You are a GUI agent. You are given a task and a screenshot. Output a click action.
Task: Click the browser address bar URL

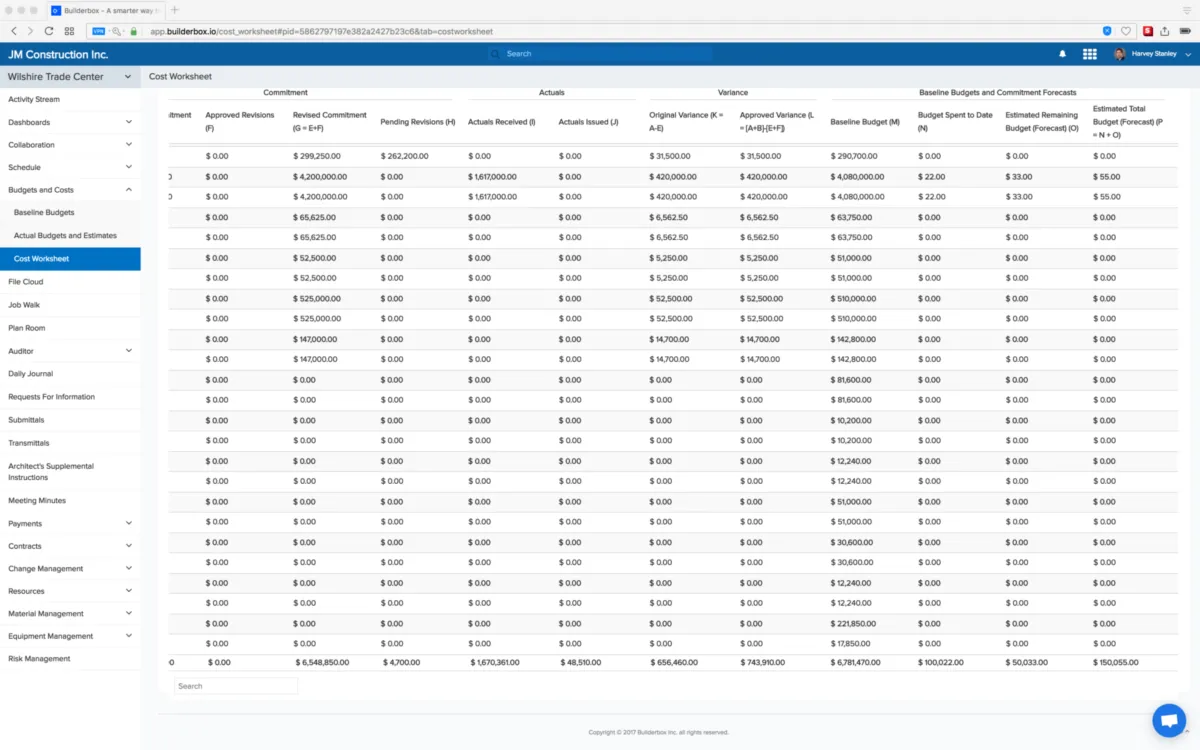(322, 31)
